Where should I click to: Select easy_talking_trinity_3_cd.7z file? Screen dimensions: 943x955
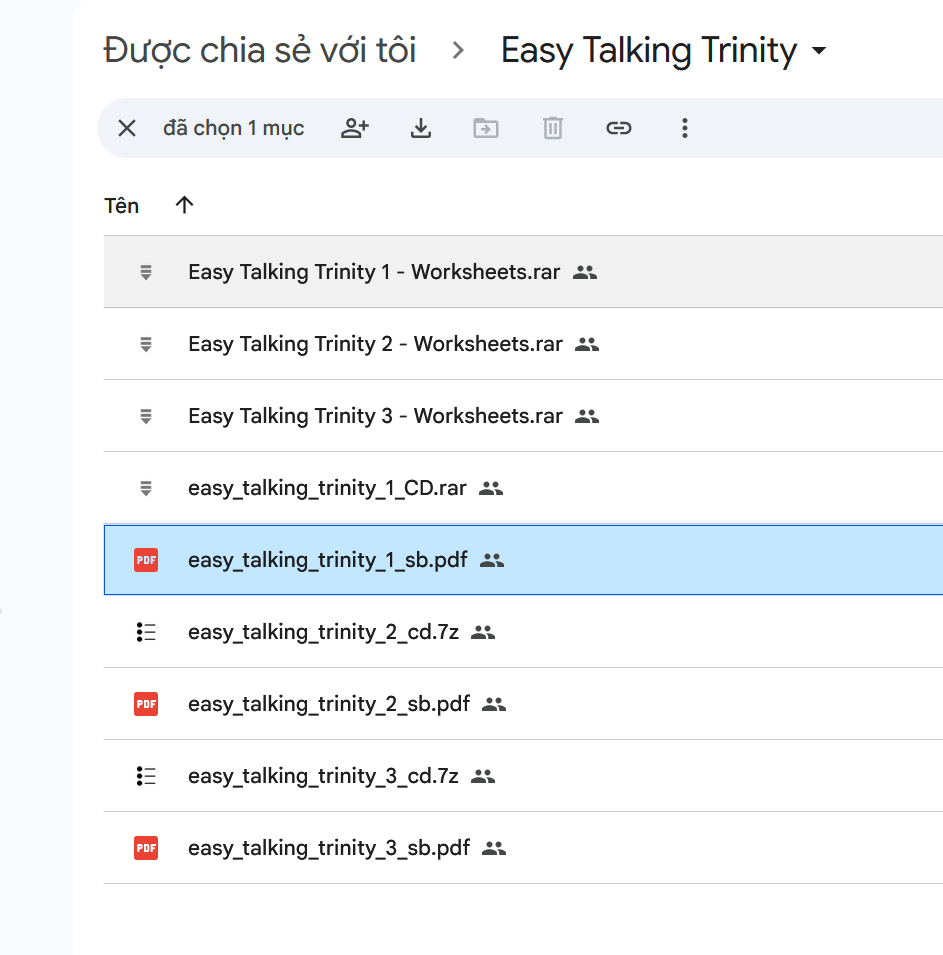tap(323, 776)
